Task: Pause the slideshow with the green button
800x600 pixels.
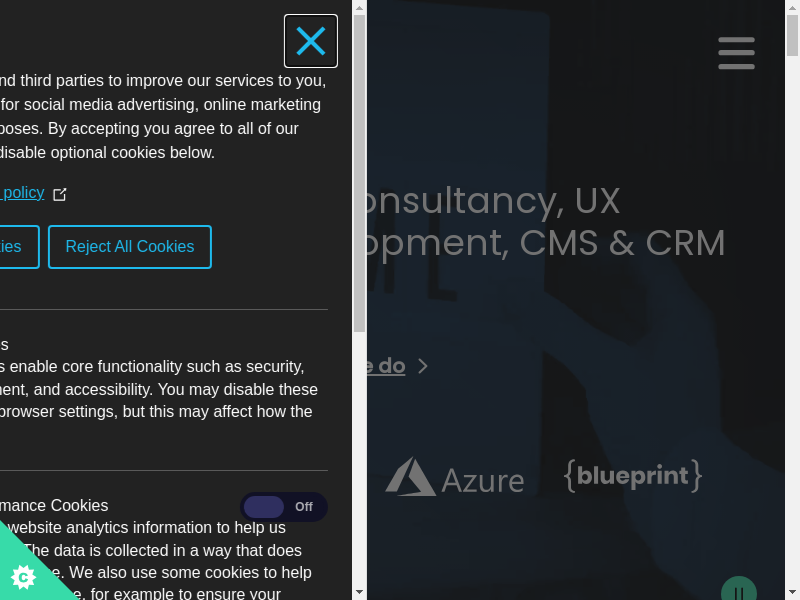Action: pos(739,591)
